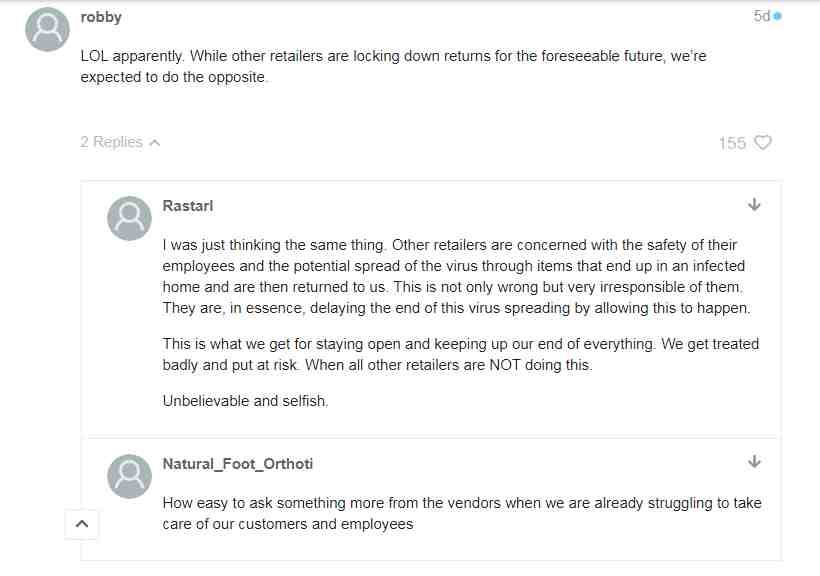Open Rastarl's username link

[188, 206]
